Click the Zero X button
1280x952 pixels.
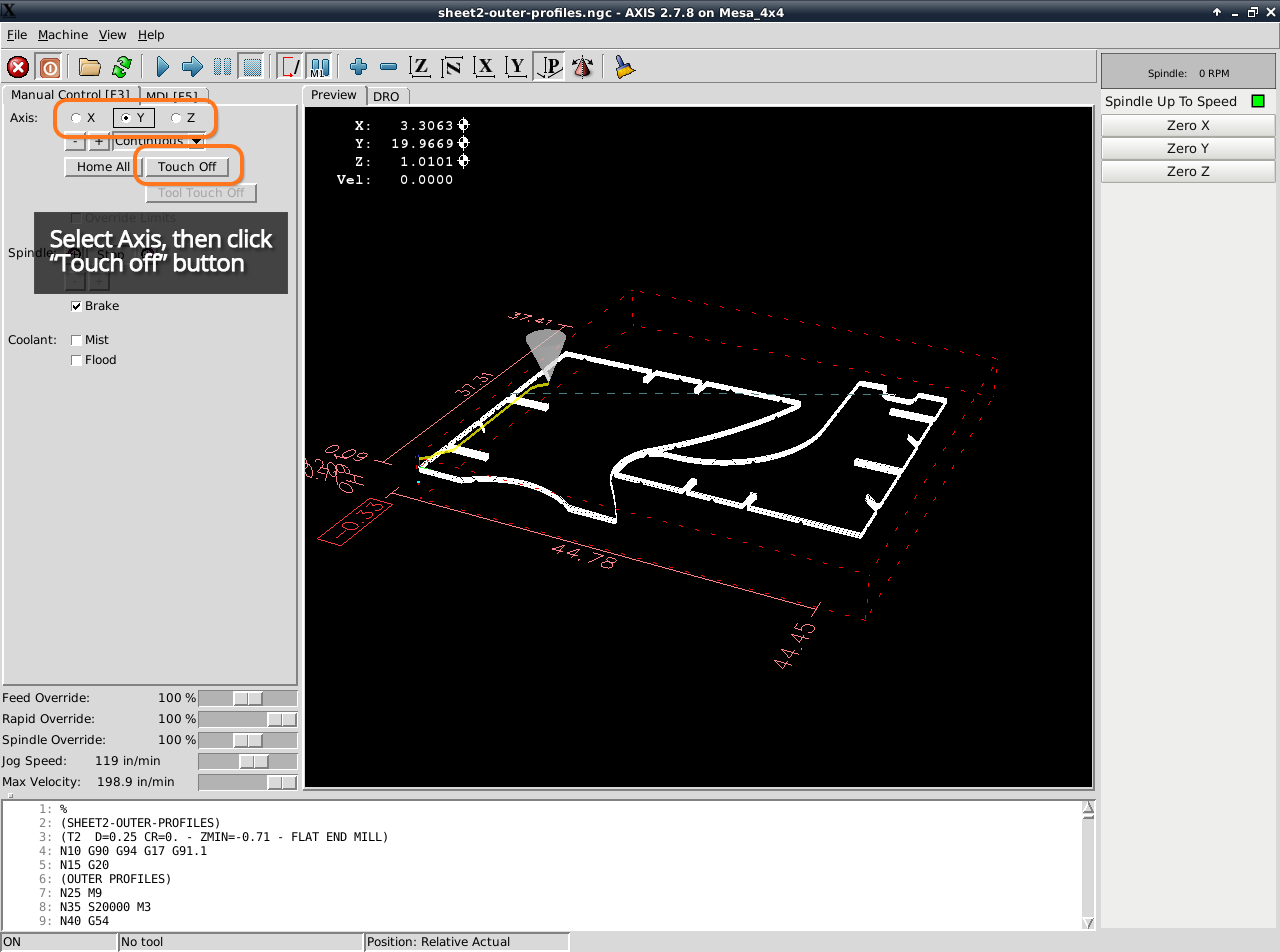[x=1188, y=126]
